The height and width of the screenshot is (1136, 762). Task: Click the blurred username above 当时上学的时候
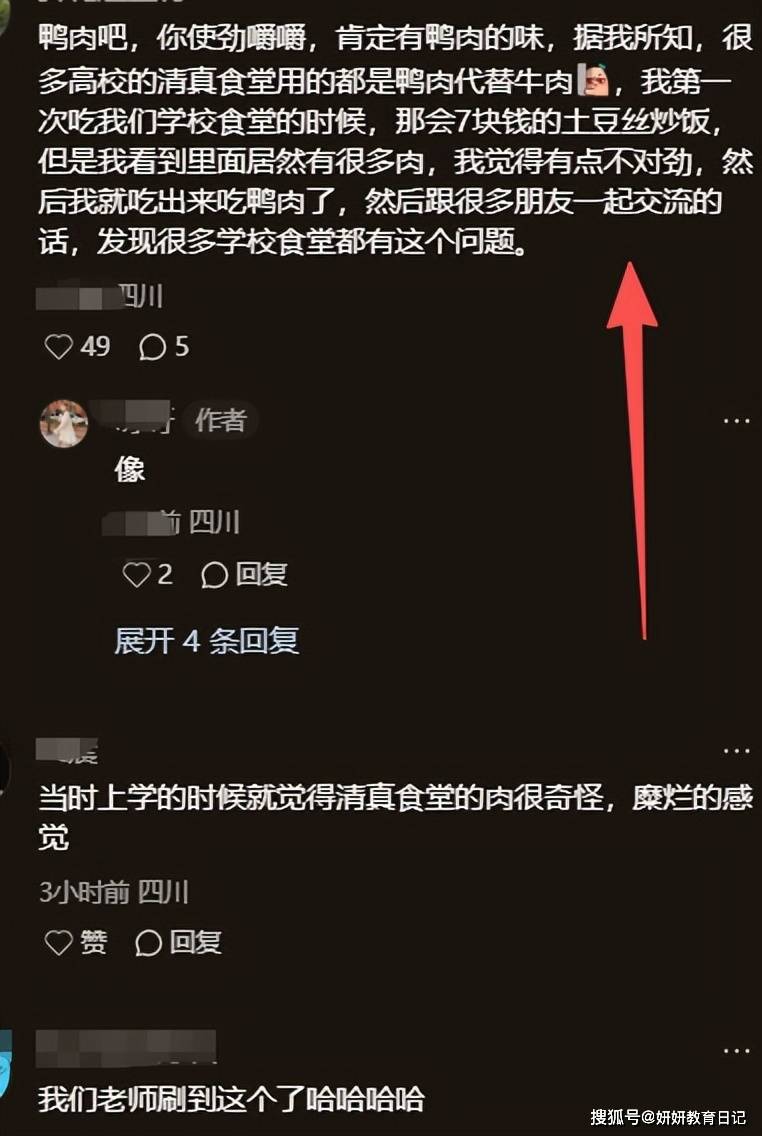67,750
